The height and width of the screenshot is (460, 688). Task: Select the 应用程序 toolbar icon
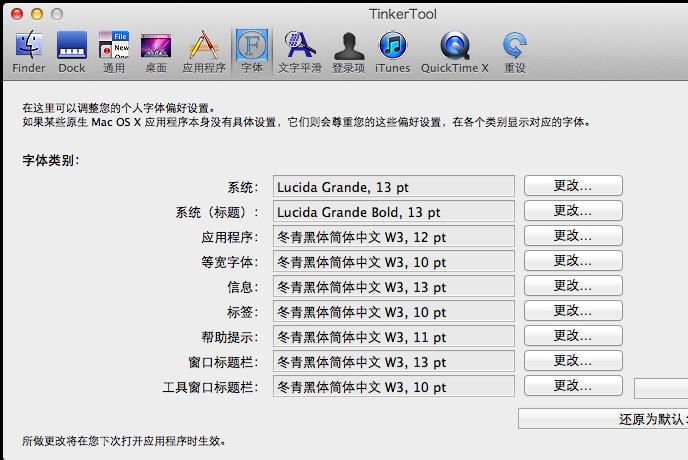[x=204, y=52]
